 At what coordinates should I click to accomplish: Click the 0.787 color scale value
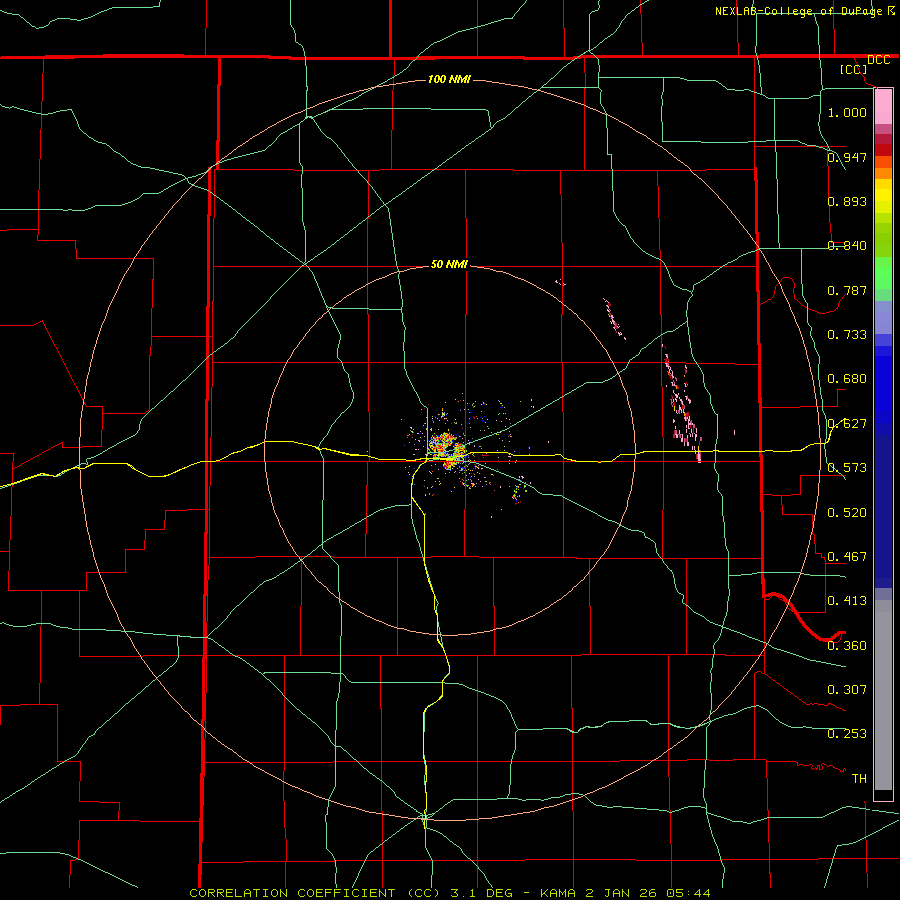click(x=847, y=290)
